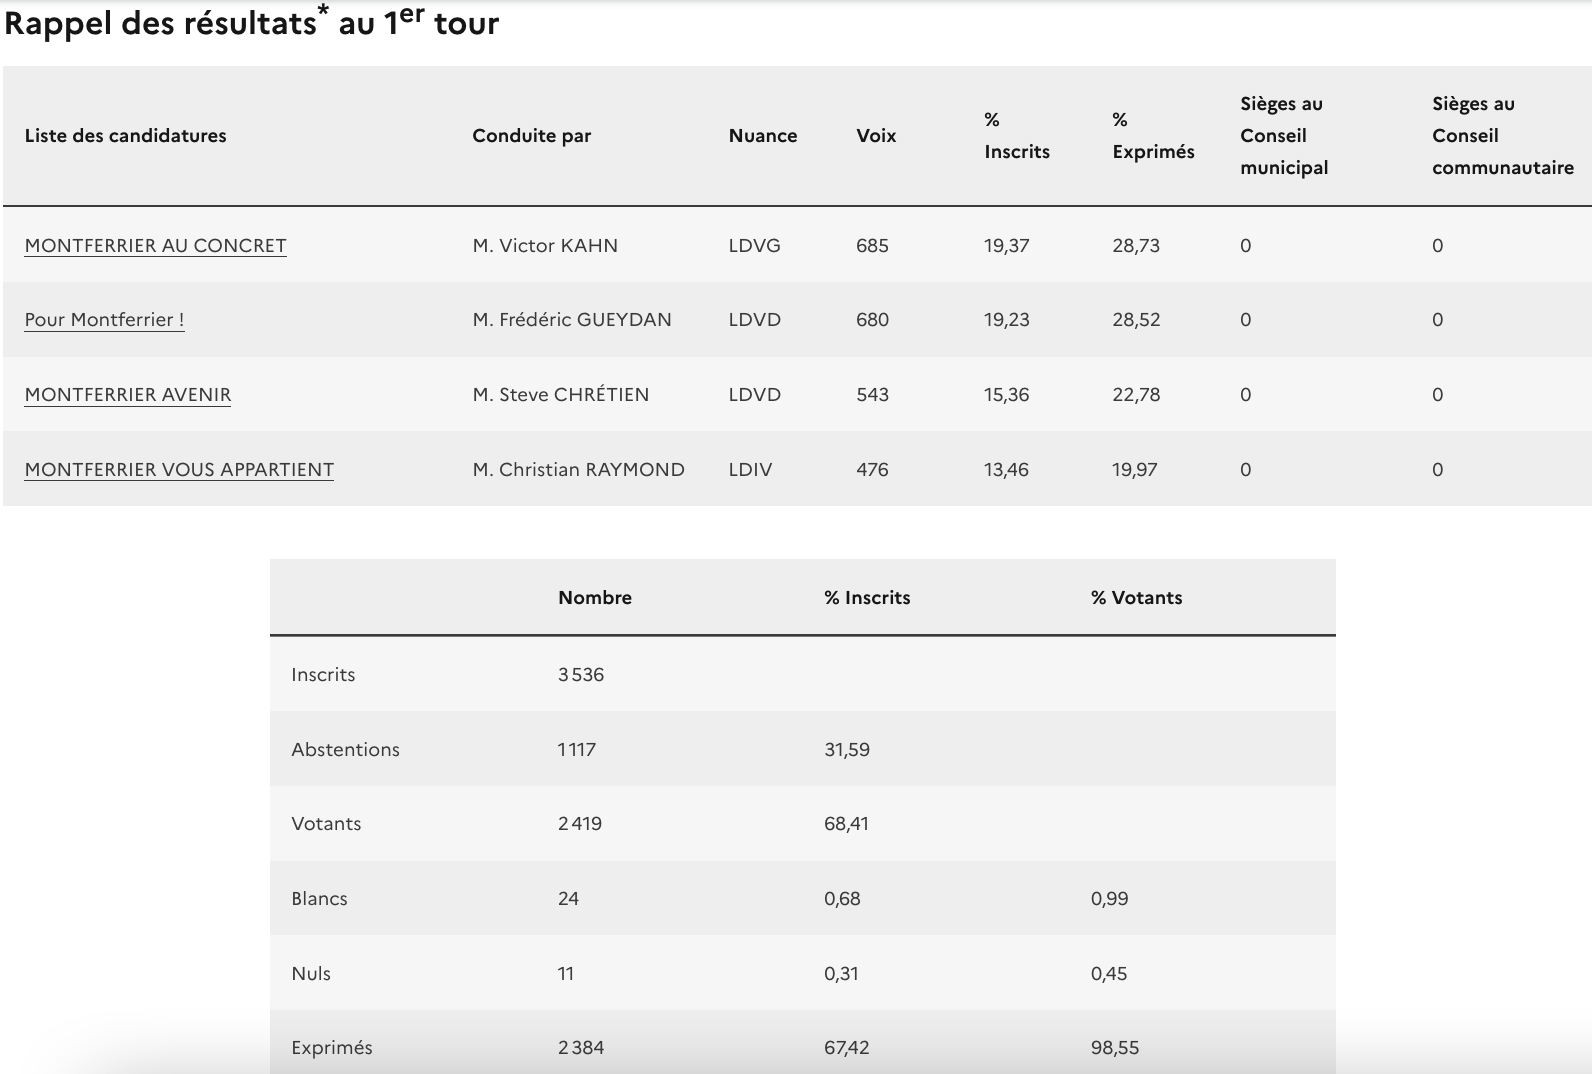
Task: Click the Inscrits count 3 536
Action: tap(580, 675)
